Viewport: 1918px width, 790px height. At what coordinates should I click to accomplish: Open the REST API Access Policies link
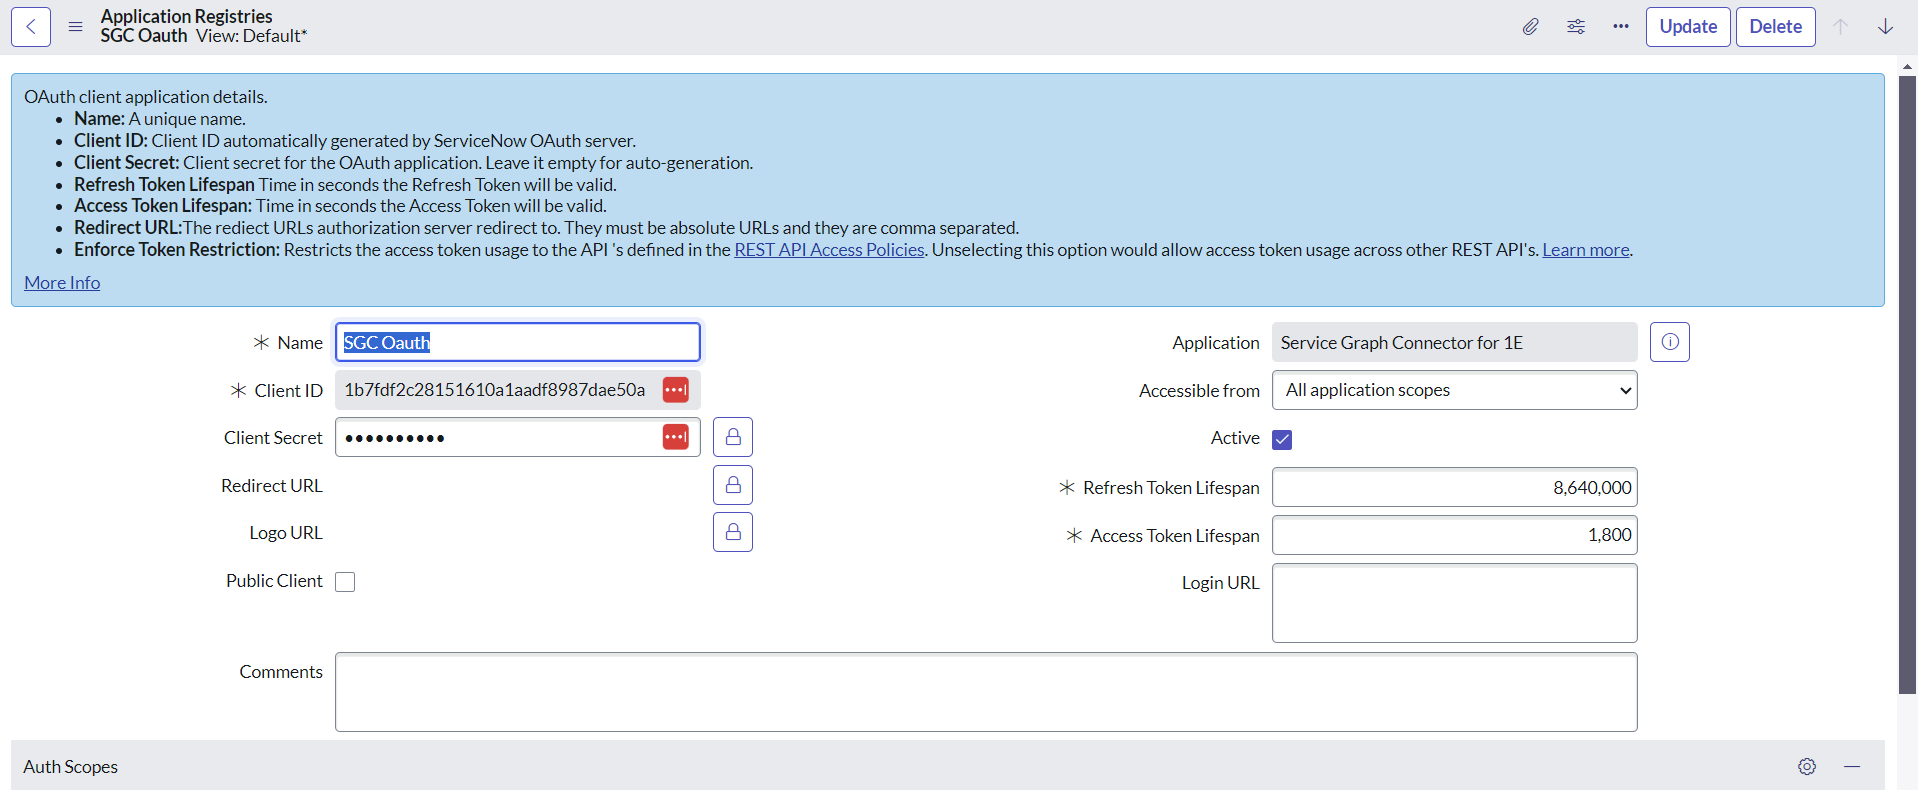click(x=829, y=250)
